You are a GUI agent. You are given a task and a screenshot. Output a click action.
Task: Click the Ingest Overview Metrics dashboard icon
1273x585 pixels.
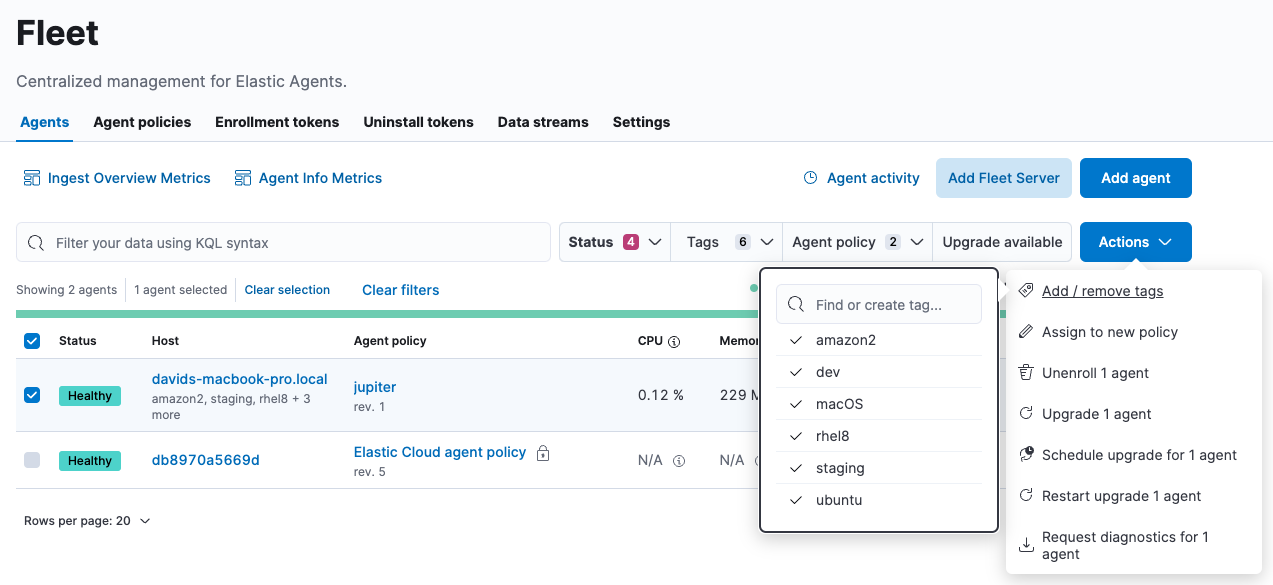[32, 178]
